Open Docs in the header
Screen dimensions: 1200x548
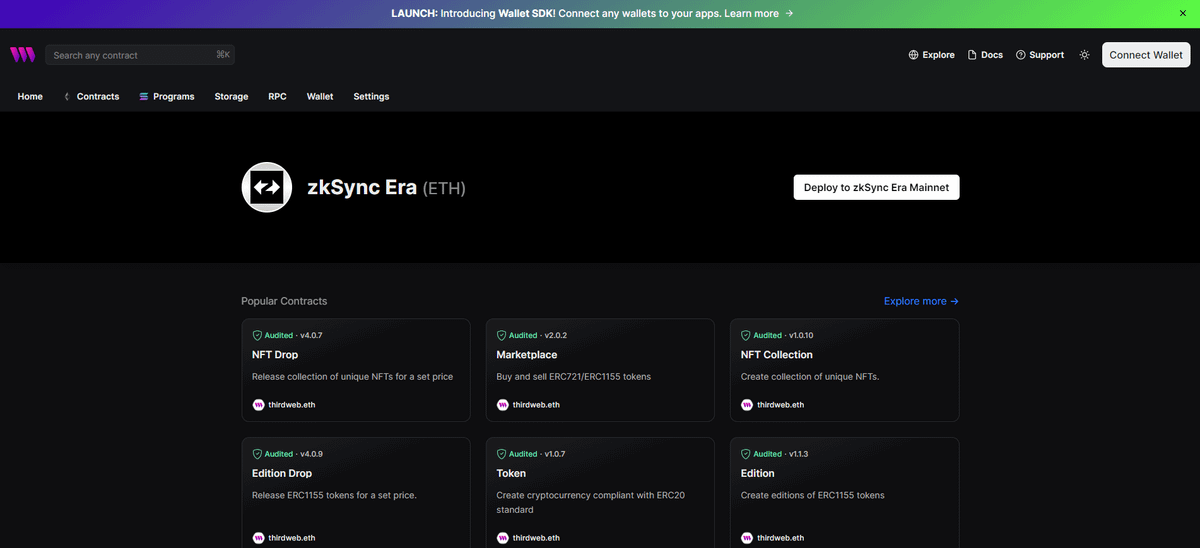click(x=985, y=55)
